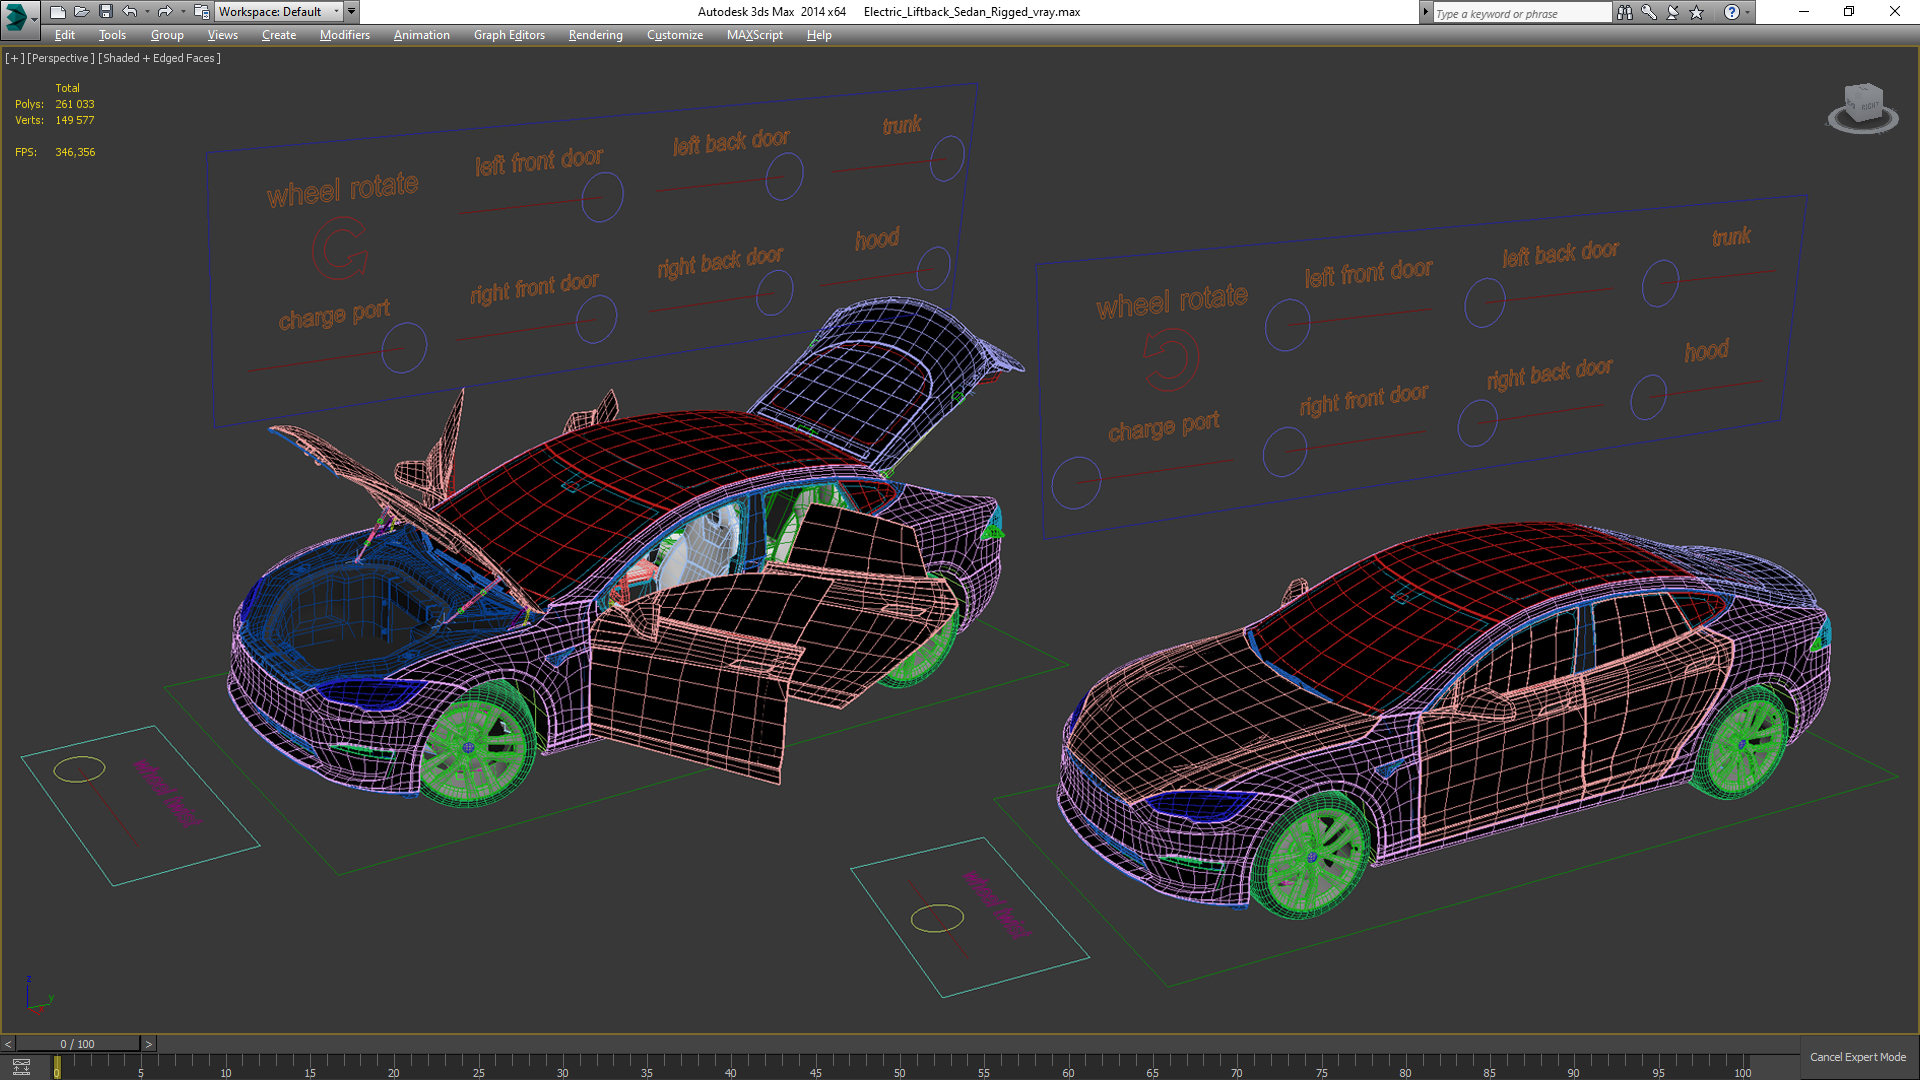Open the Workspace: Default dropdown
Screen dimensions: 1920x1080
(x=278, y=12)
